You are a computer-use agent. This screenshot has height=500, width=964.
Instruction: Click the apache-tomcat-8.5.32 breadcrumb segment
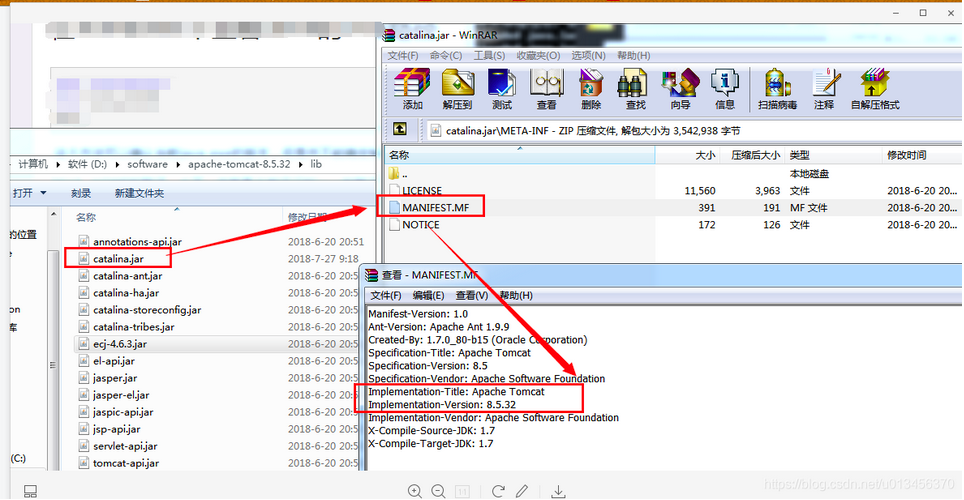(239, 164)
